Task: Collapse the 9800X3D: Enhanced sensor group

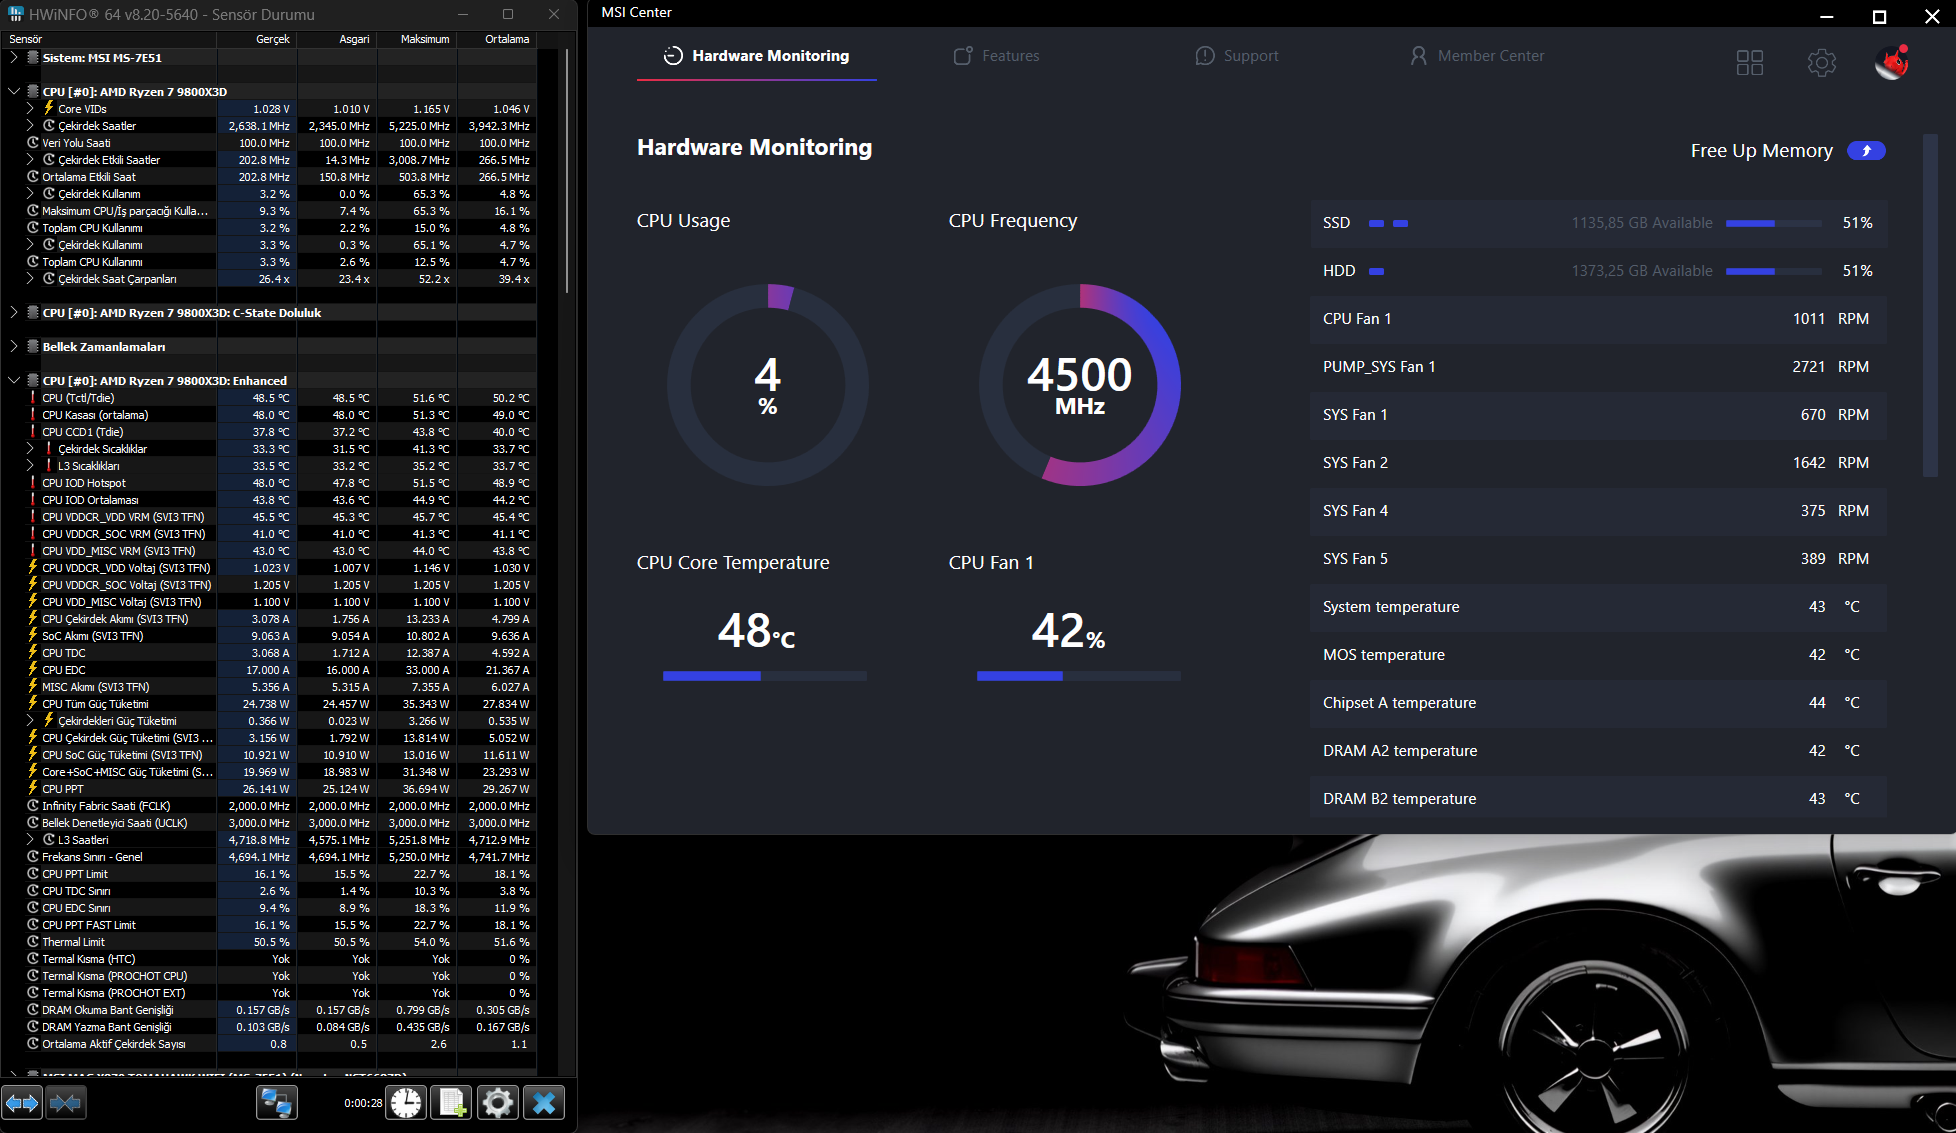Action: click(x=13, y=380)
